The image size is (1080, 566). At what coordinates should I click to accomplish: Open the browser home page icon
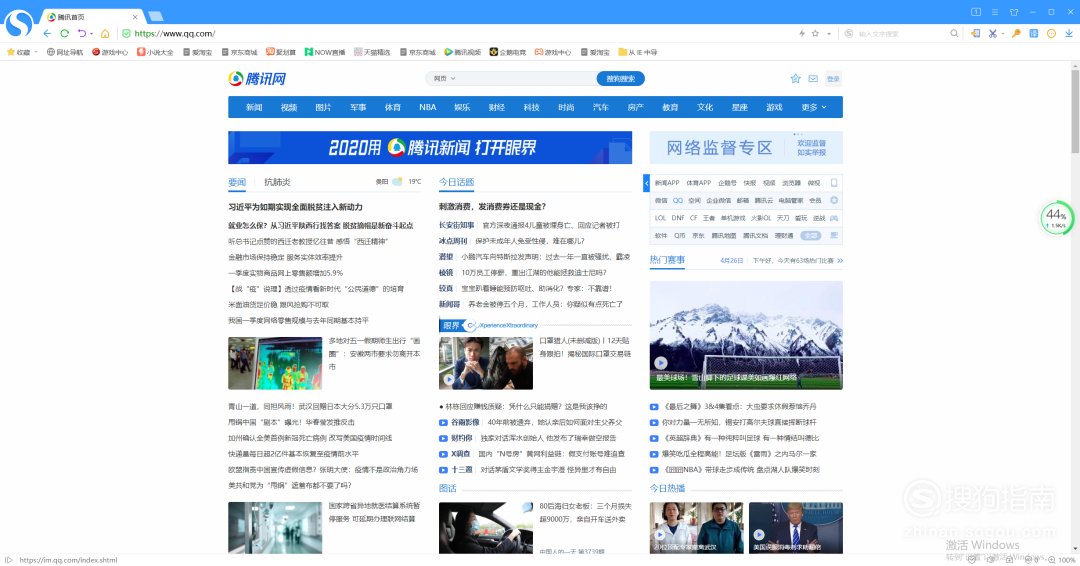point(105,33)
